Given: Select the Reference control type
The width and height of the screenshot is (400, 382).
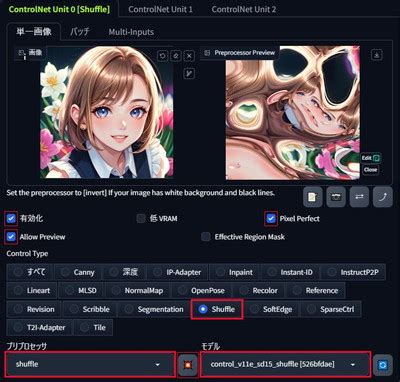Looking at the screenshot, I should 315,290.
